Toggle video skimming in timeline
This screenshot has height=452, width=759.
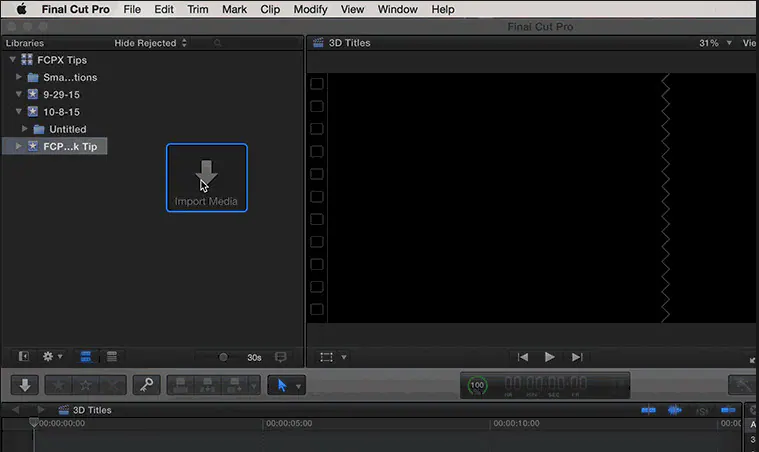(648, 410)
